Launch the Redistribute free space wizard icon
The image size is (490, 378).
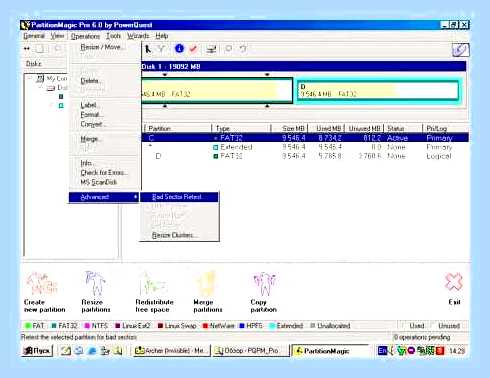(x=152, y=283)
